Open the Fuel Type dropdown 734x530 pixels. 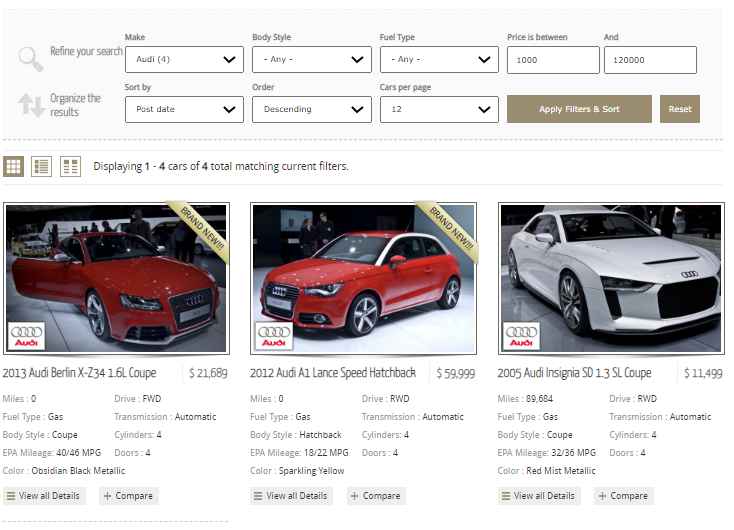tap(439, 59)
